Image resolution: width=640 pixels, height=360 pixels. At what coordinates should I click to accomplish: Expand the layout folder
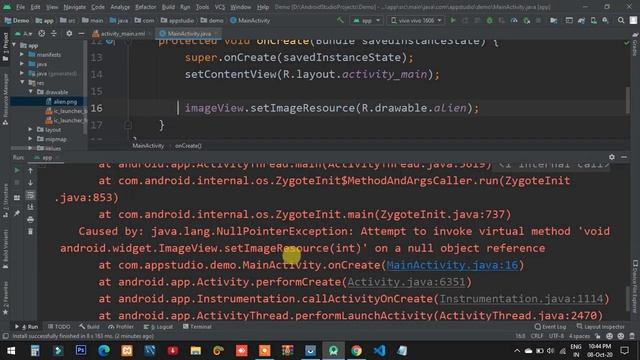(x=31, y=129)
